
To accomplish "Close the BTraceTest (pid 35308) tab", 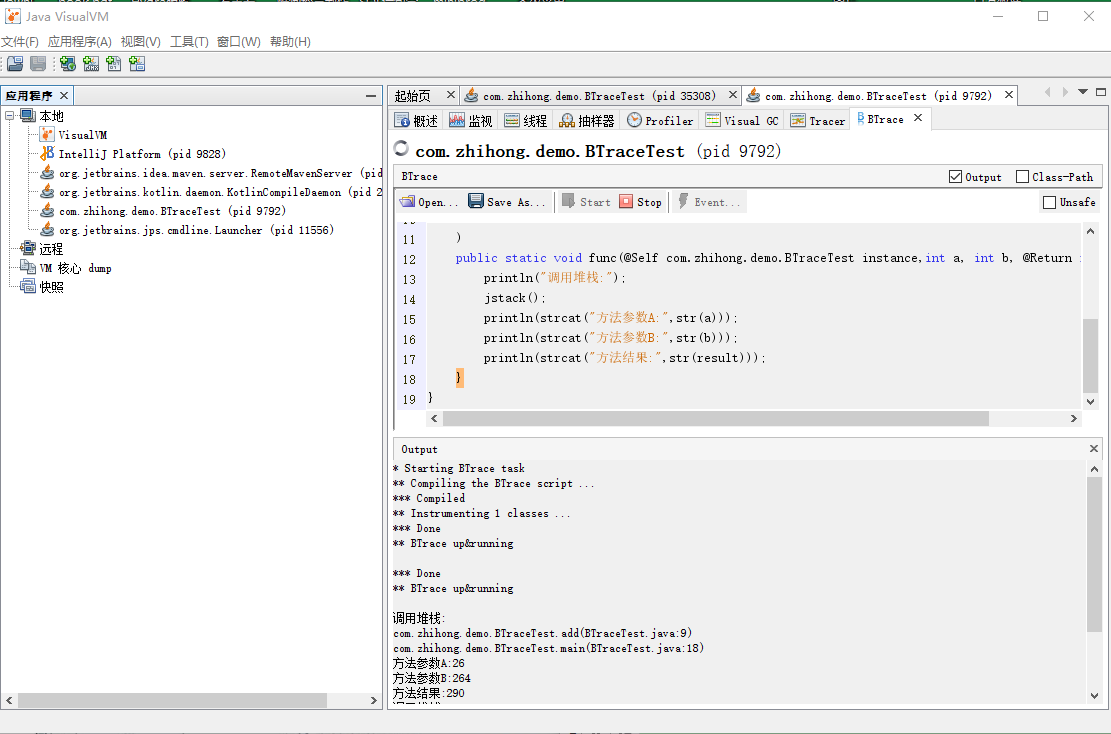I will [733, 95].
